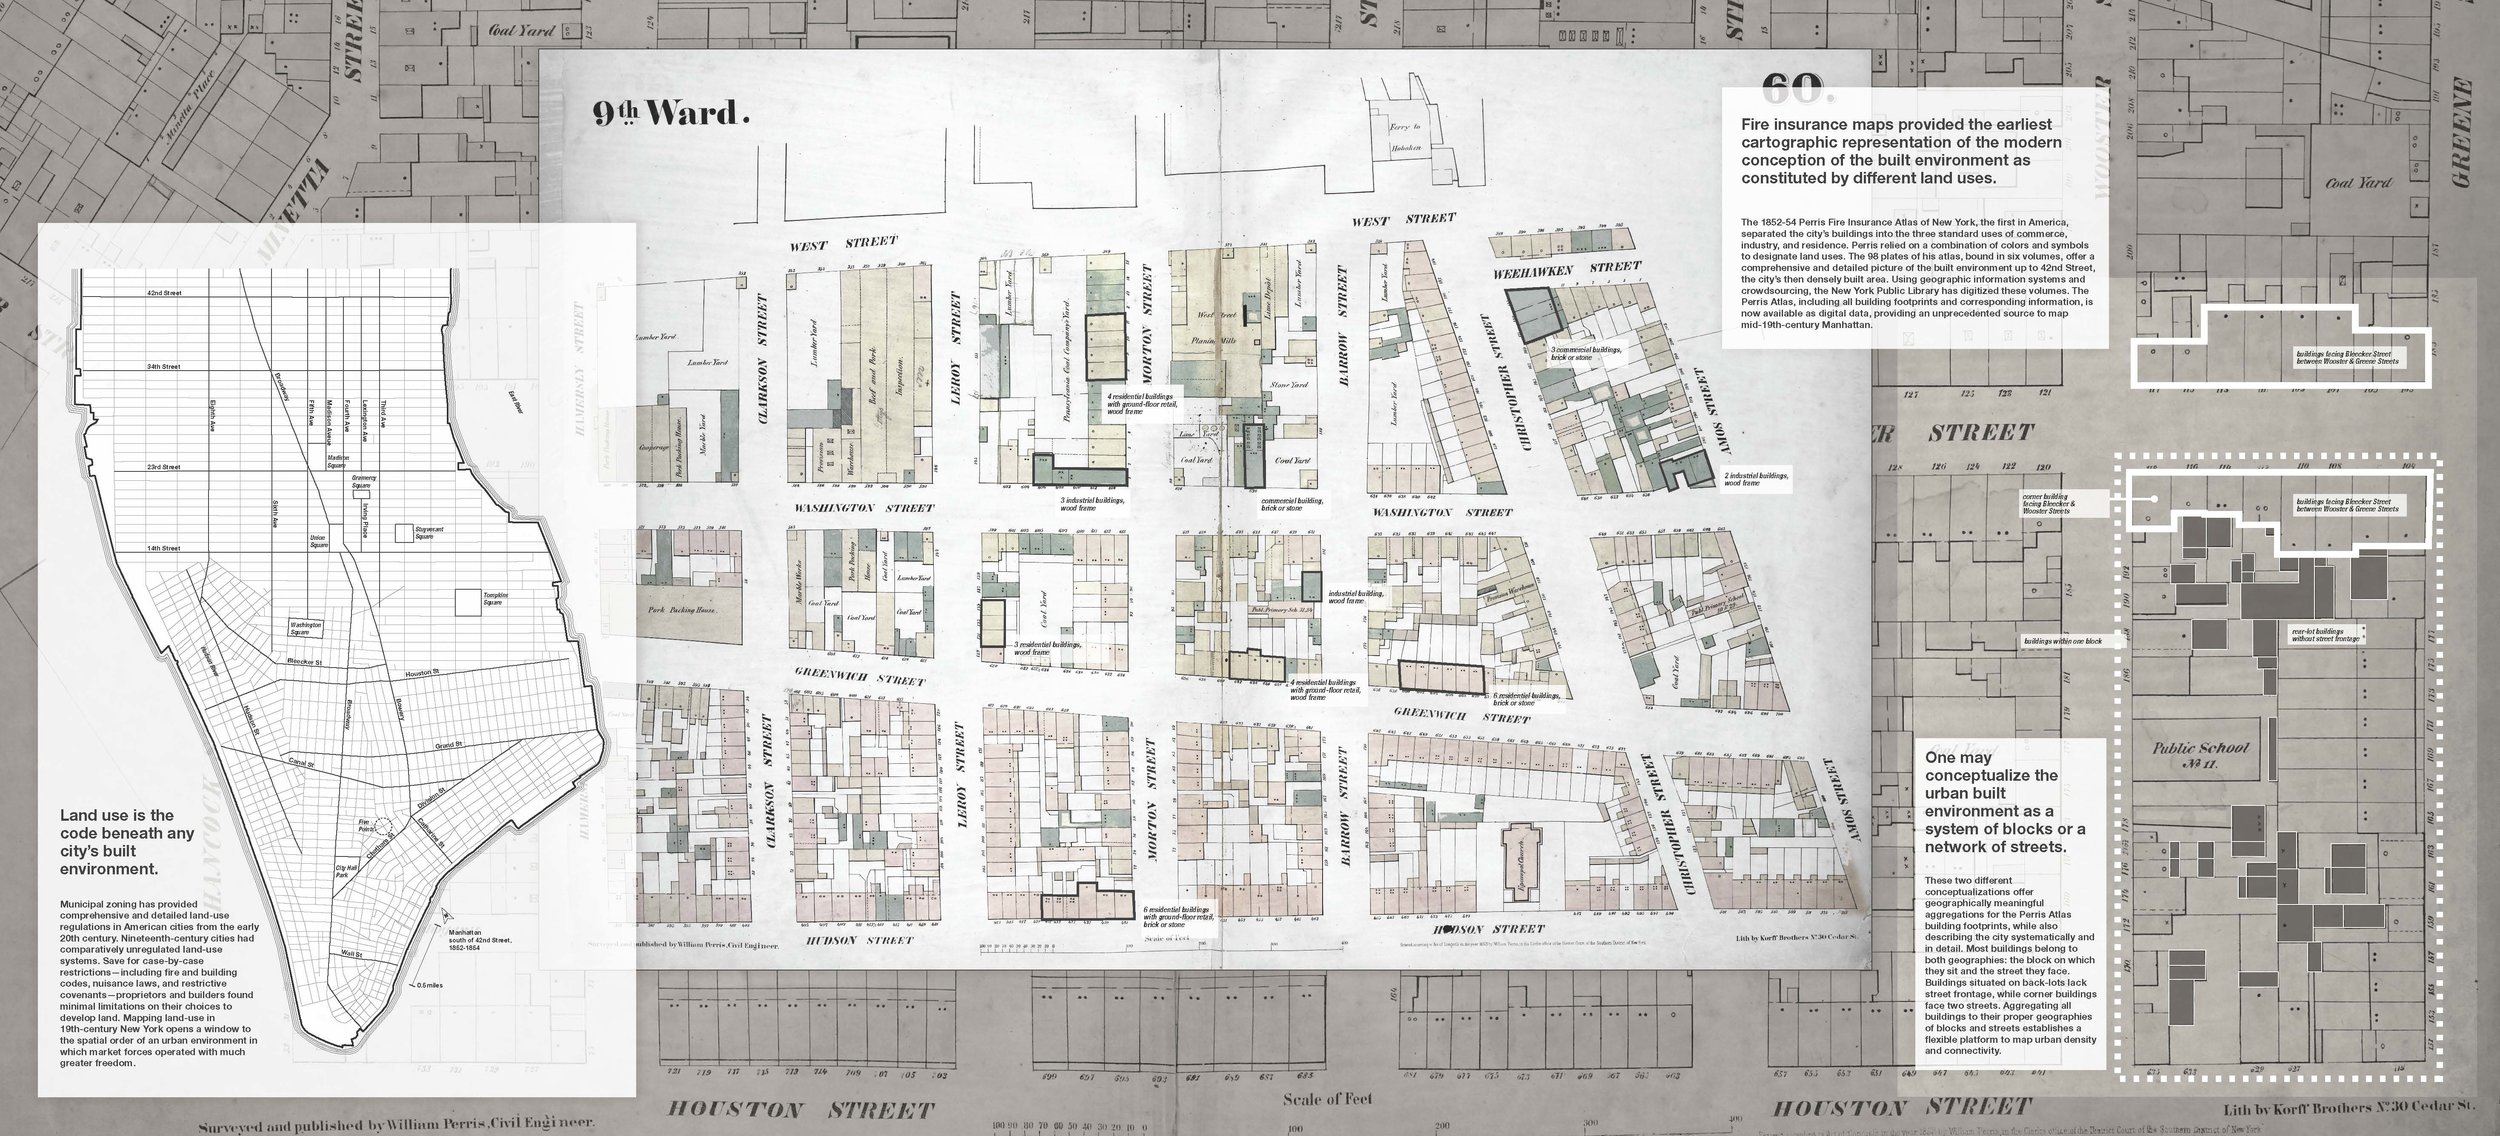Click annotation "3 residential buildings, wood frame"
Screen dimensions: 2500x1136
(1048, 649)
